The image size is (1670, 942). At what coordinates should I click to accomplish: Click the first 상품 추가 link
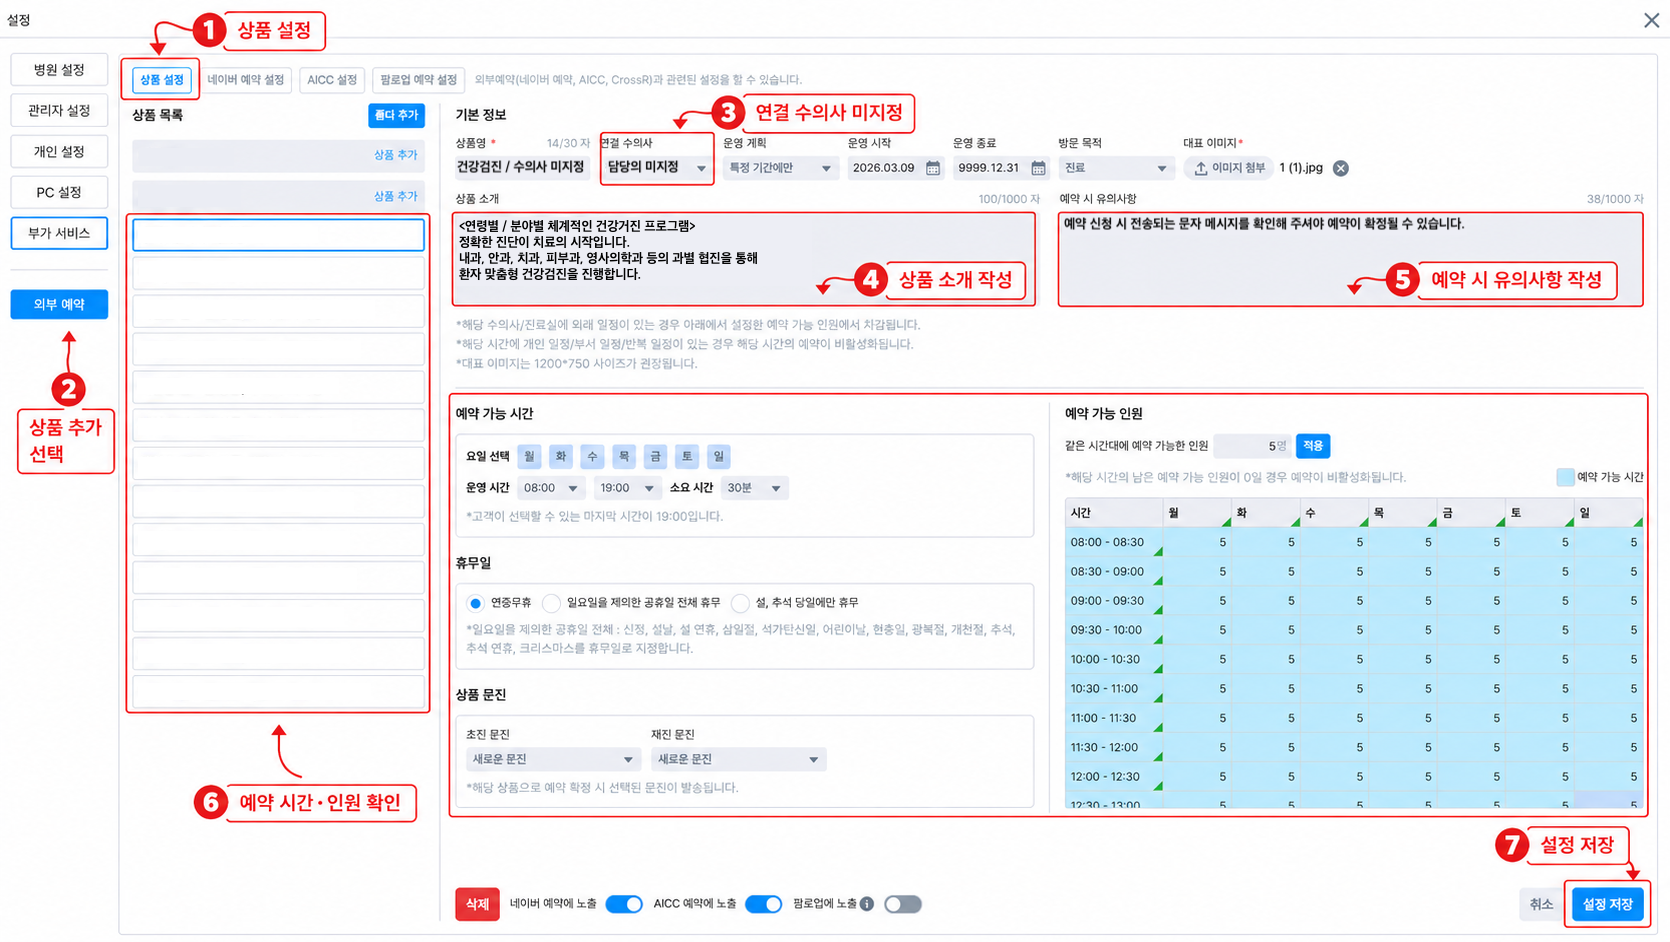click(395, 155)
